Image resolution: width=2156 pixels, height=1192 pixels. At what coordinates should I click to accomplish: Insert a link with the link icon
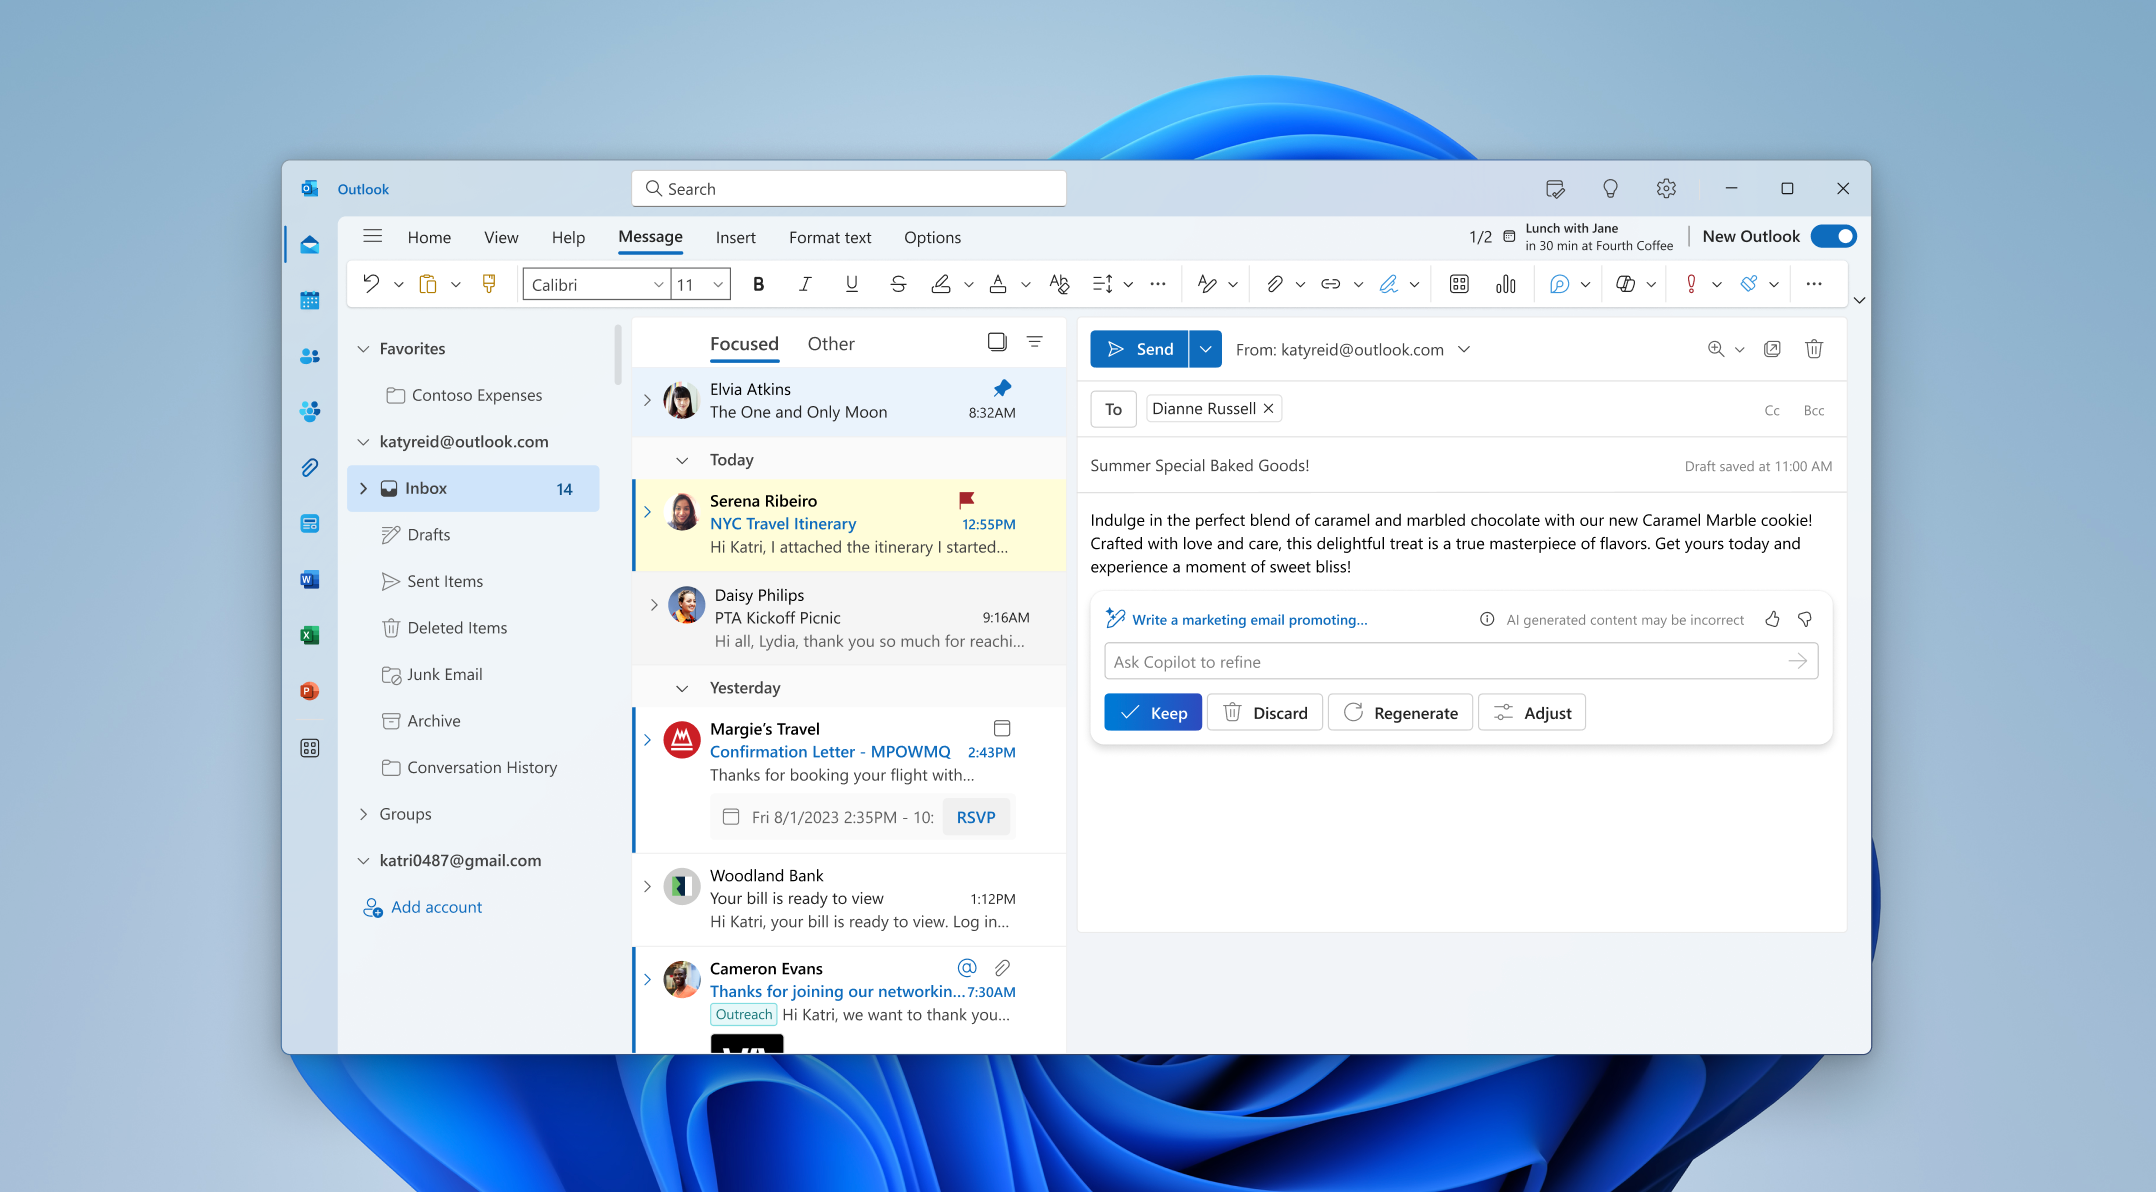(x=1330, y=284)
